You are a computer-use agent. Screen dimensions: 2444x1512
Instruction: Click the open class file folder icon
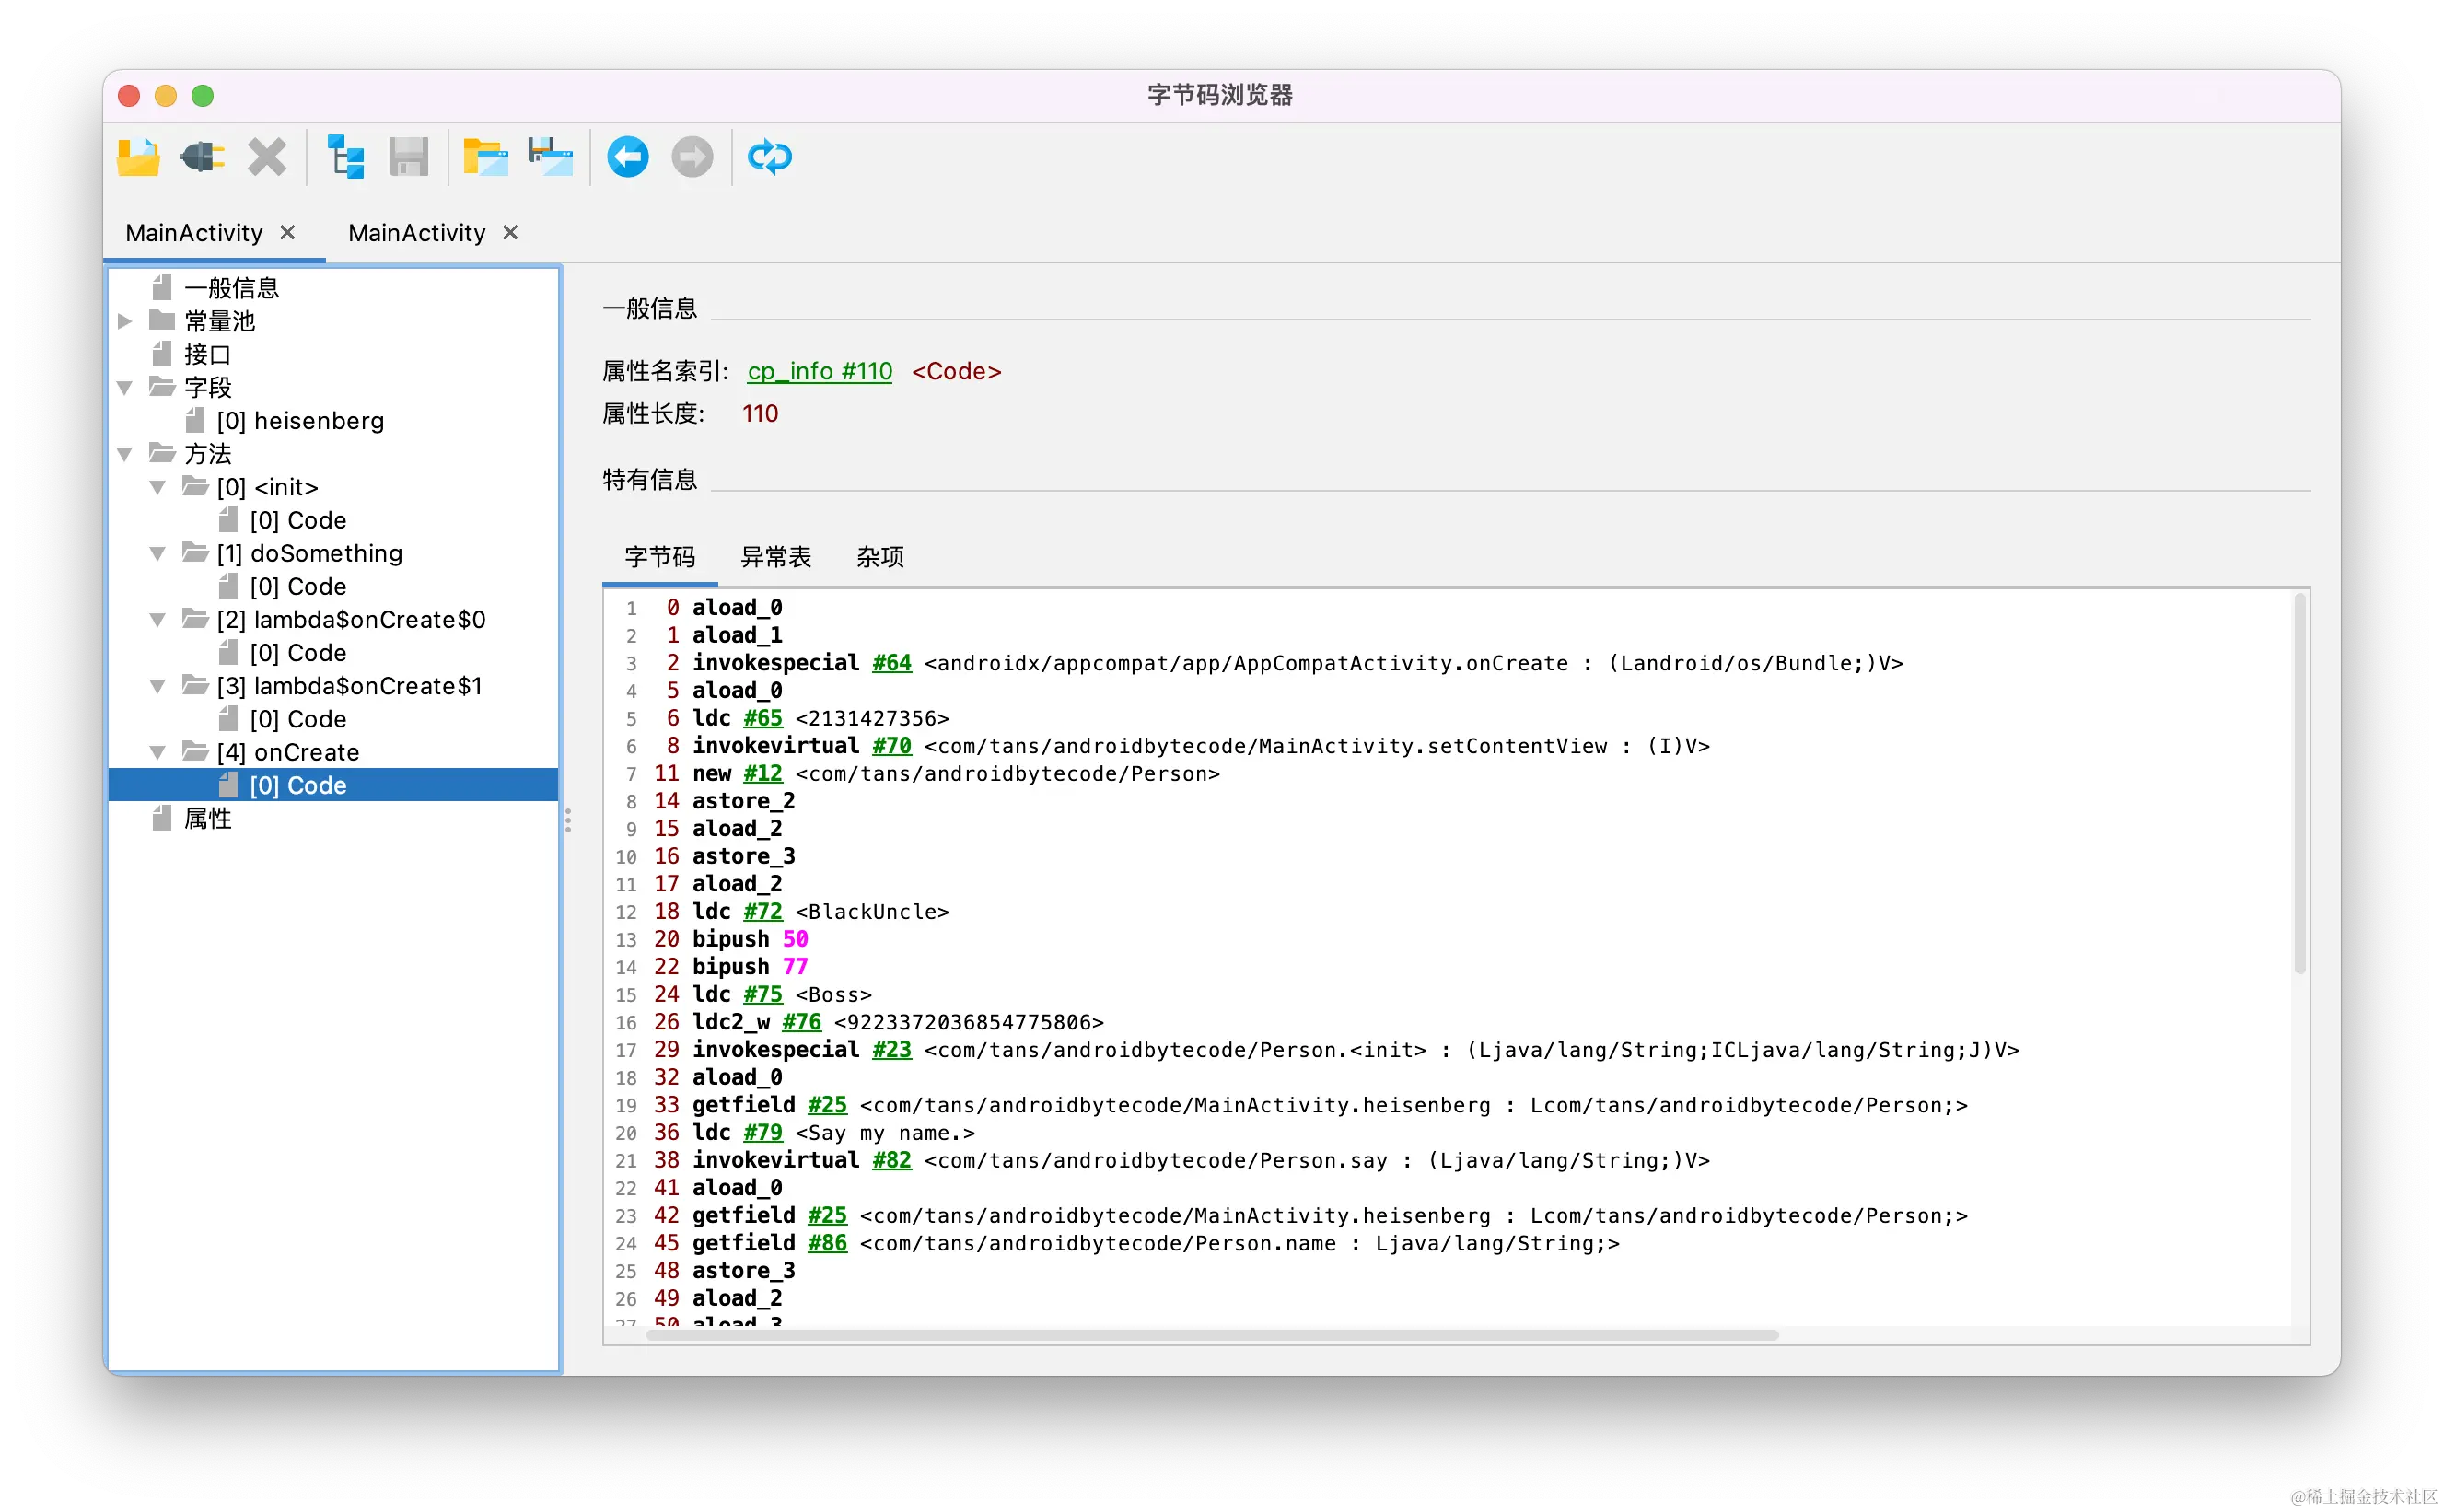pos(138,157)
